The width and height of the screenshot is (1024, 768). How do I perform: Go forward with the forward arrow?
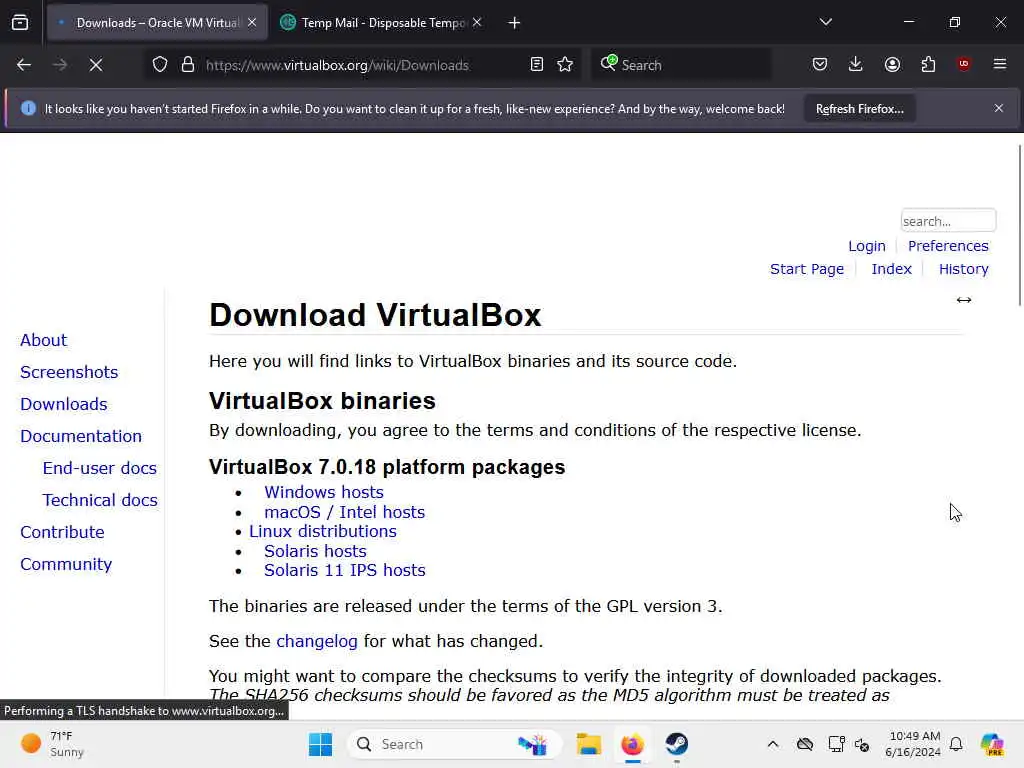pyautogui.click(x=60, y=65)
